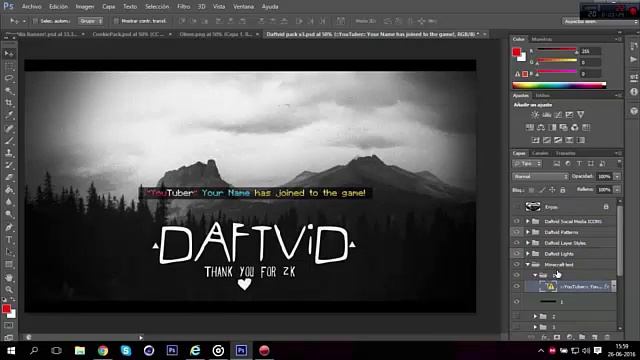Open Skype from the Windows taskbar

point(126,351)
